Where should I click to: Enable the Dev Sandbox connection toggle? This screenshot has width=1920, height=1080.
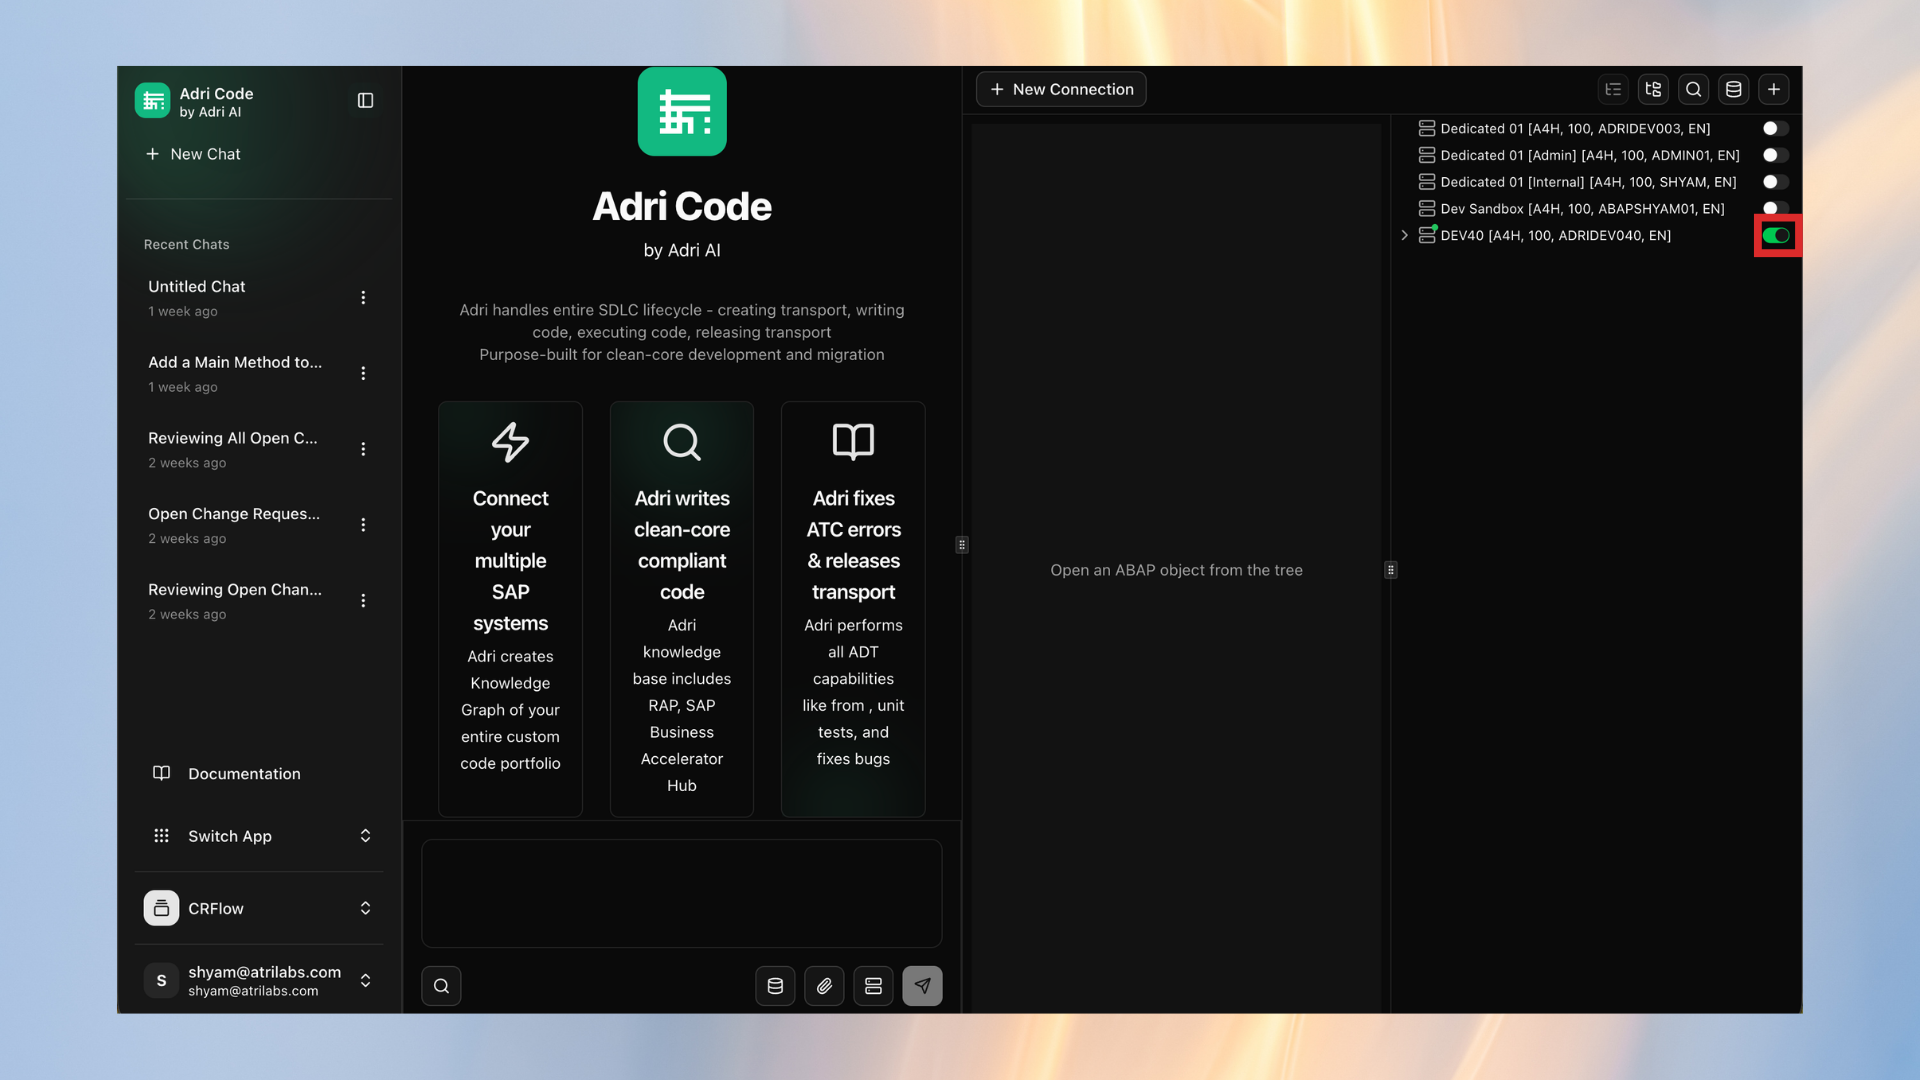pyautogui.click(x=1775, y=208)
